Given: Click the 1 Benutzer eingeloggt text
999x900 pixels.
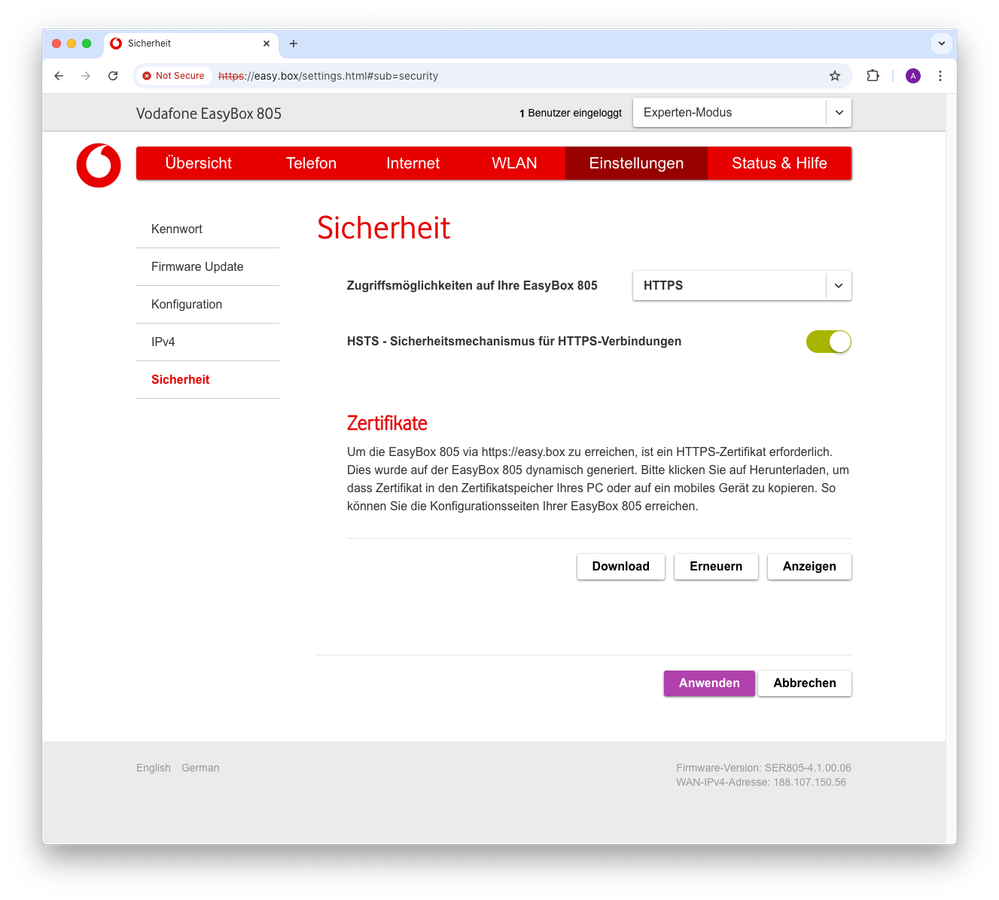Looking at the screenshot, I should pyautogui.click(x=570, y=113).
